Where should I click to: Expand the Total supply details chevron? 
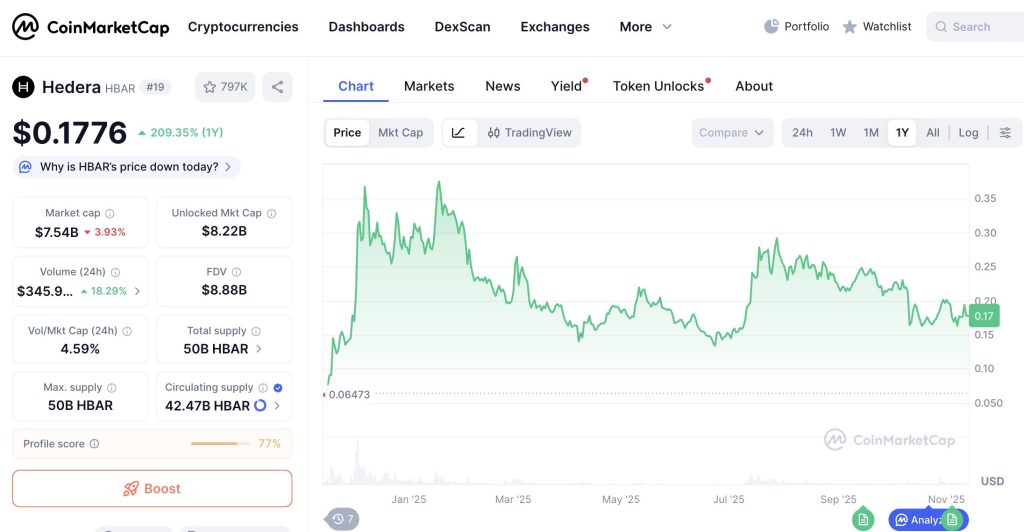260,349
